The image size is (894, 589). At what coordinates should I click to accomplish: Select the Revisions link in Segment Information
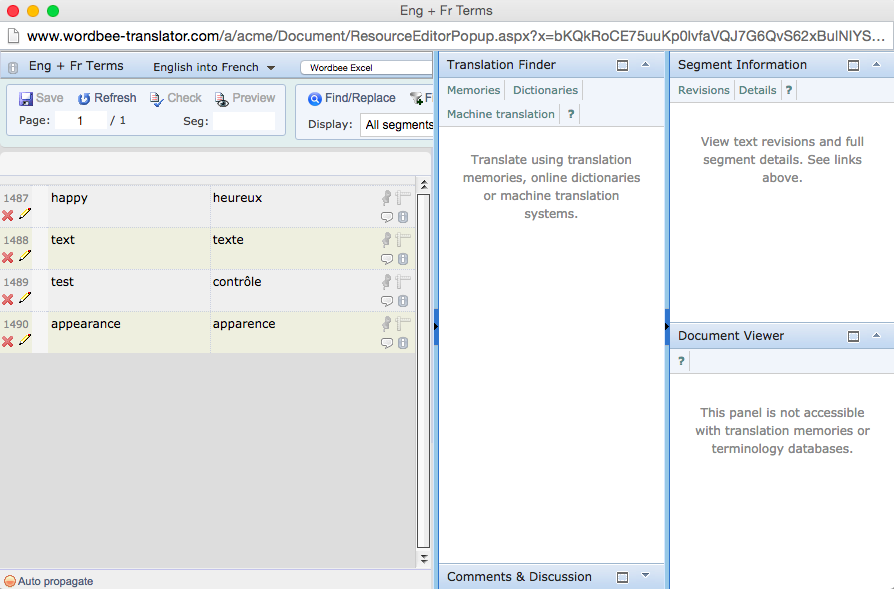click(704, 90)
